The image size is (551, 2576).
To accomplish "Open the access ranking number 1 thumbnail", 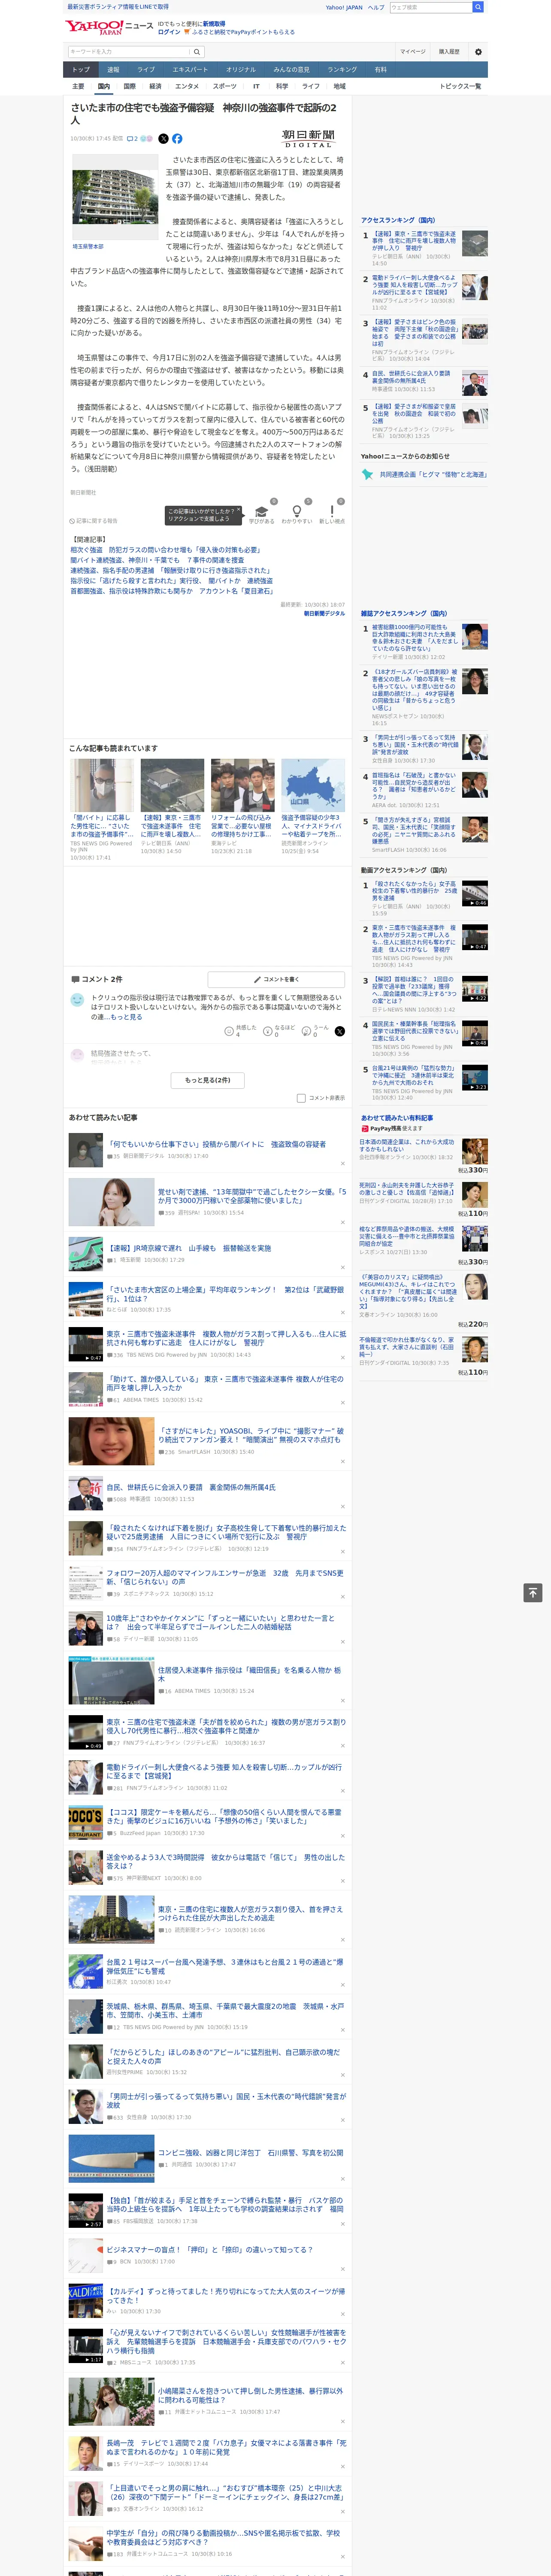I will (x=475, y=243).
